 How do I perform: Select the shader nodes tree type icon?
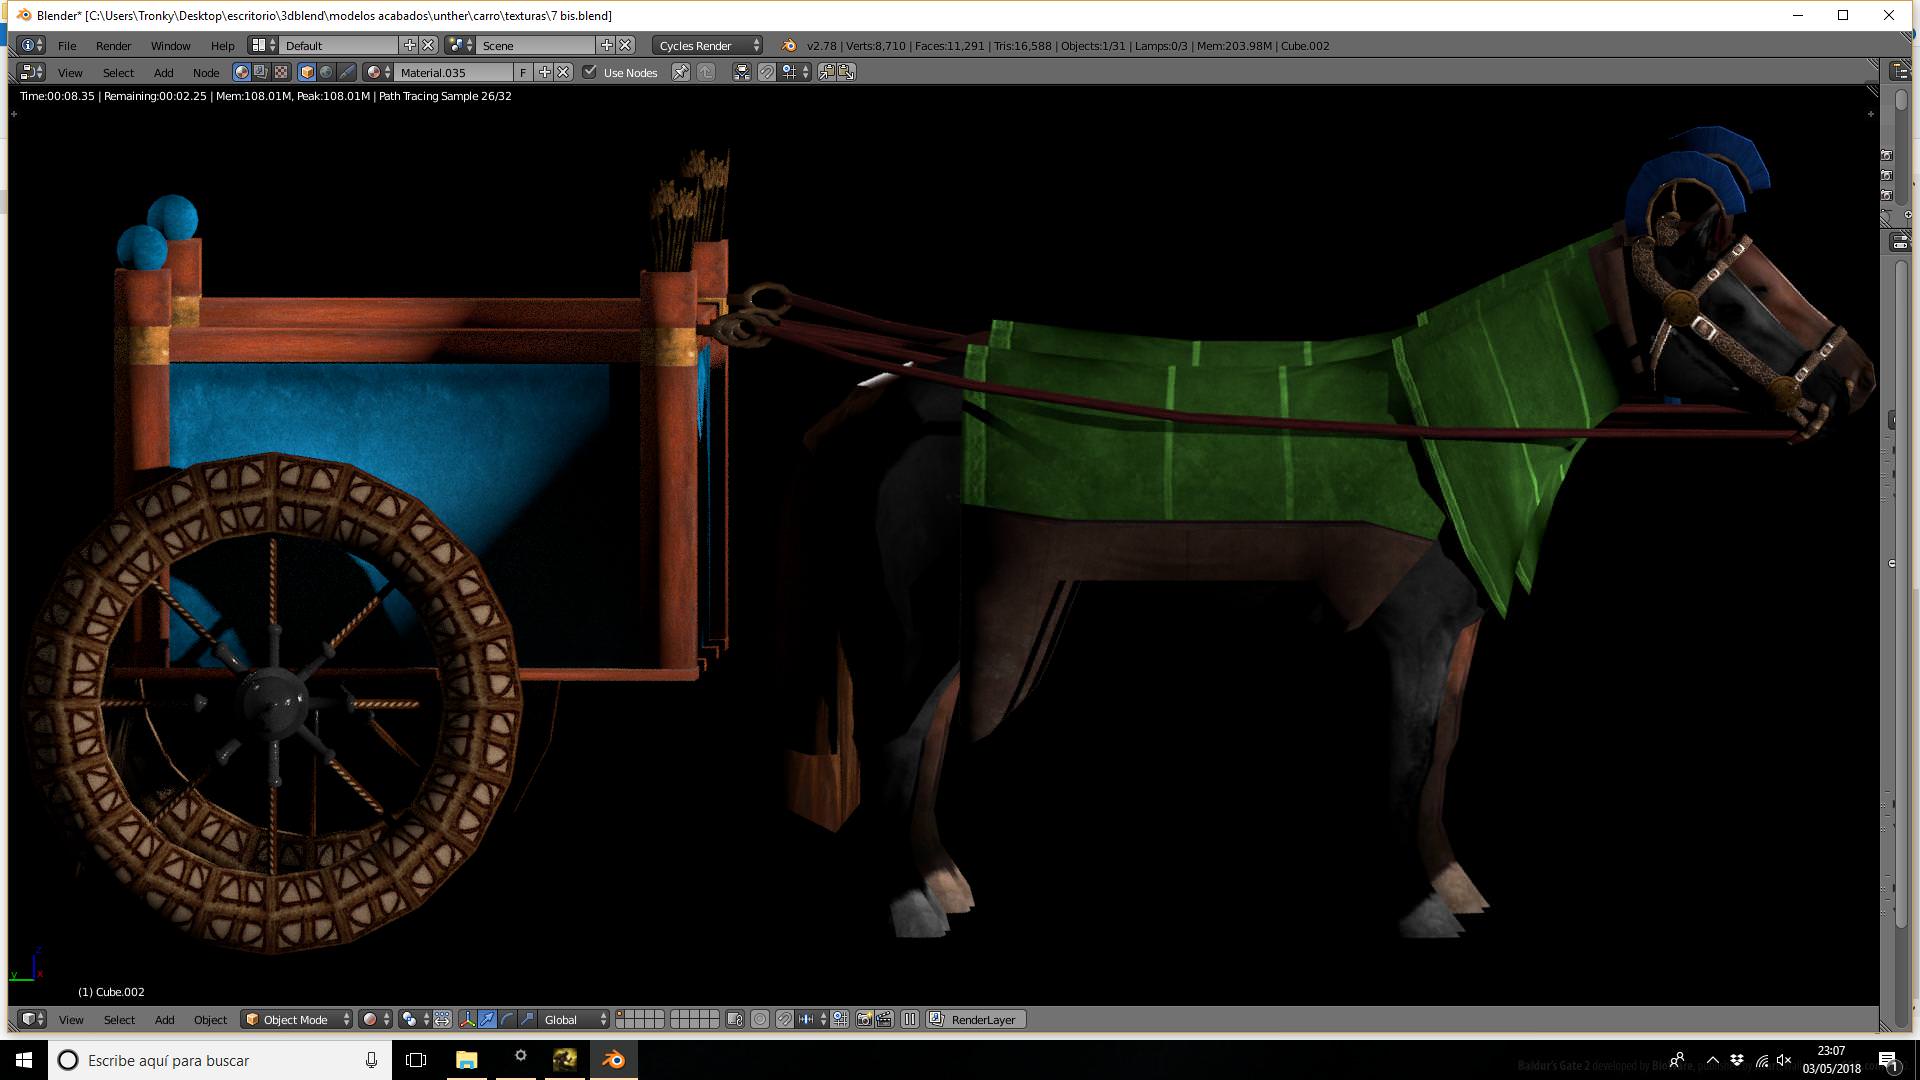pos(241,72)
